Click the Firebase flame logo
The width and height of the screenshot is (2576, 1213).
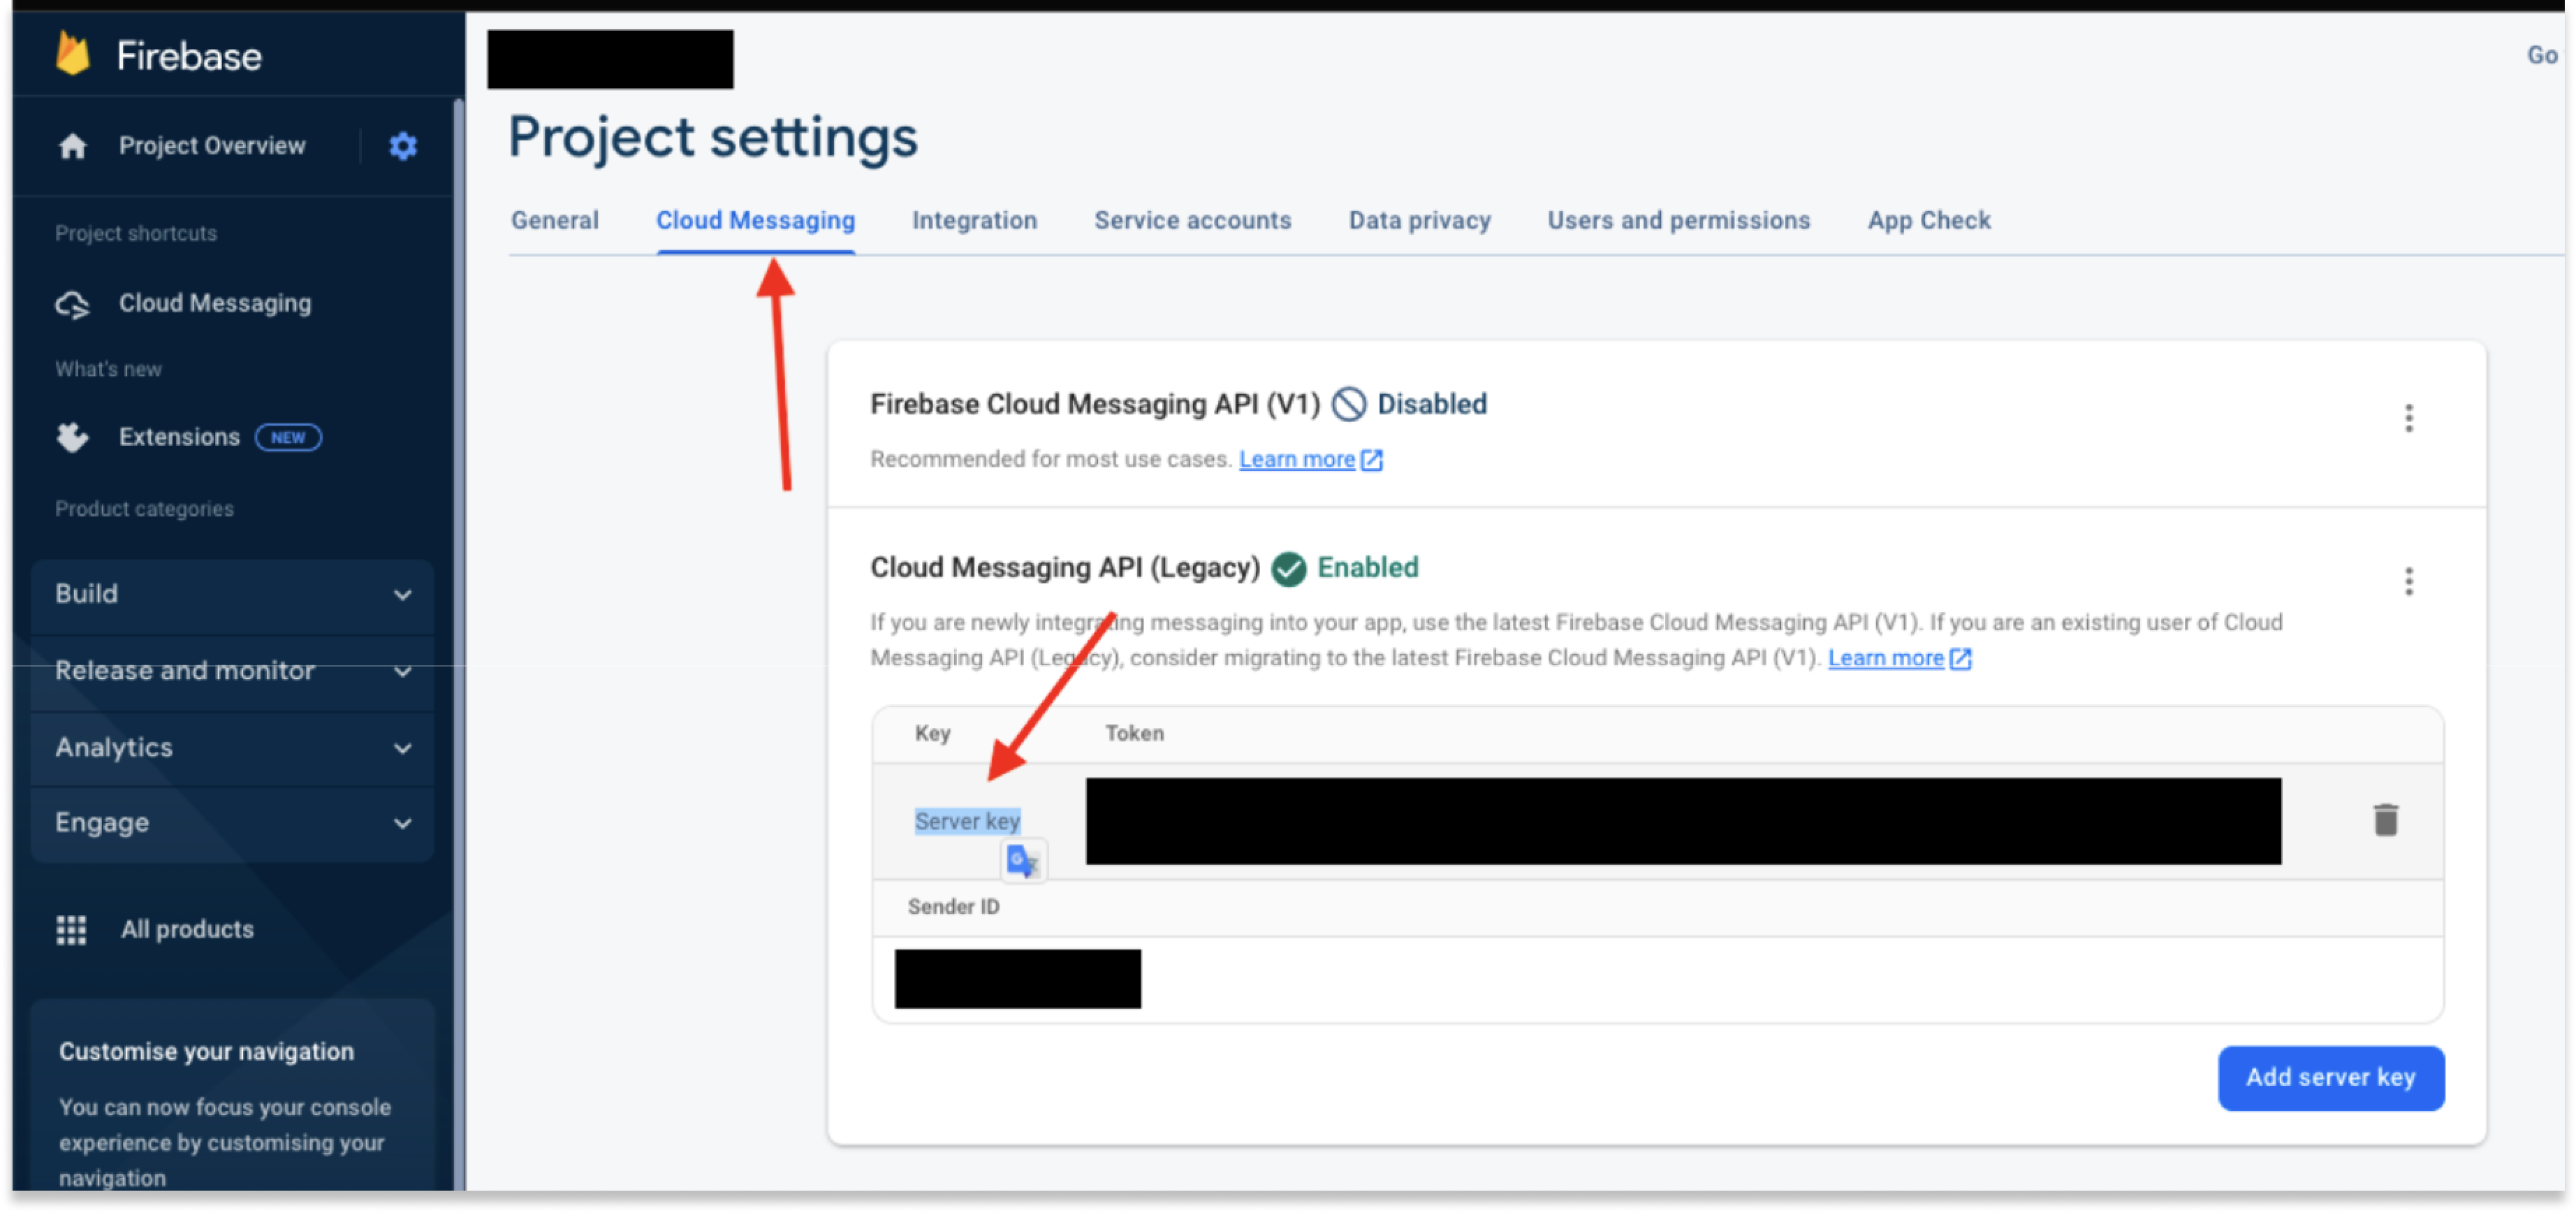(73, 53)
